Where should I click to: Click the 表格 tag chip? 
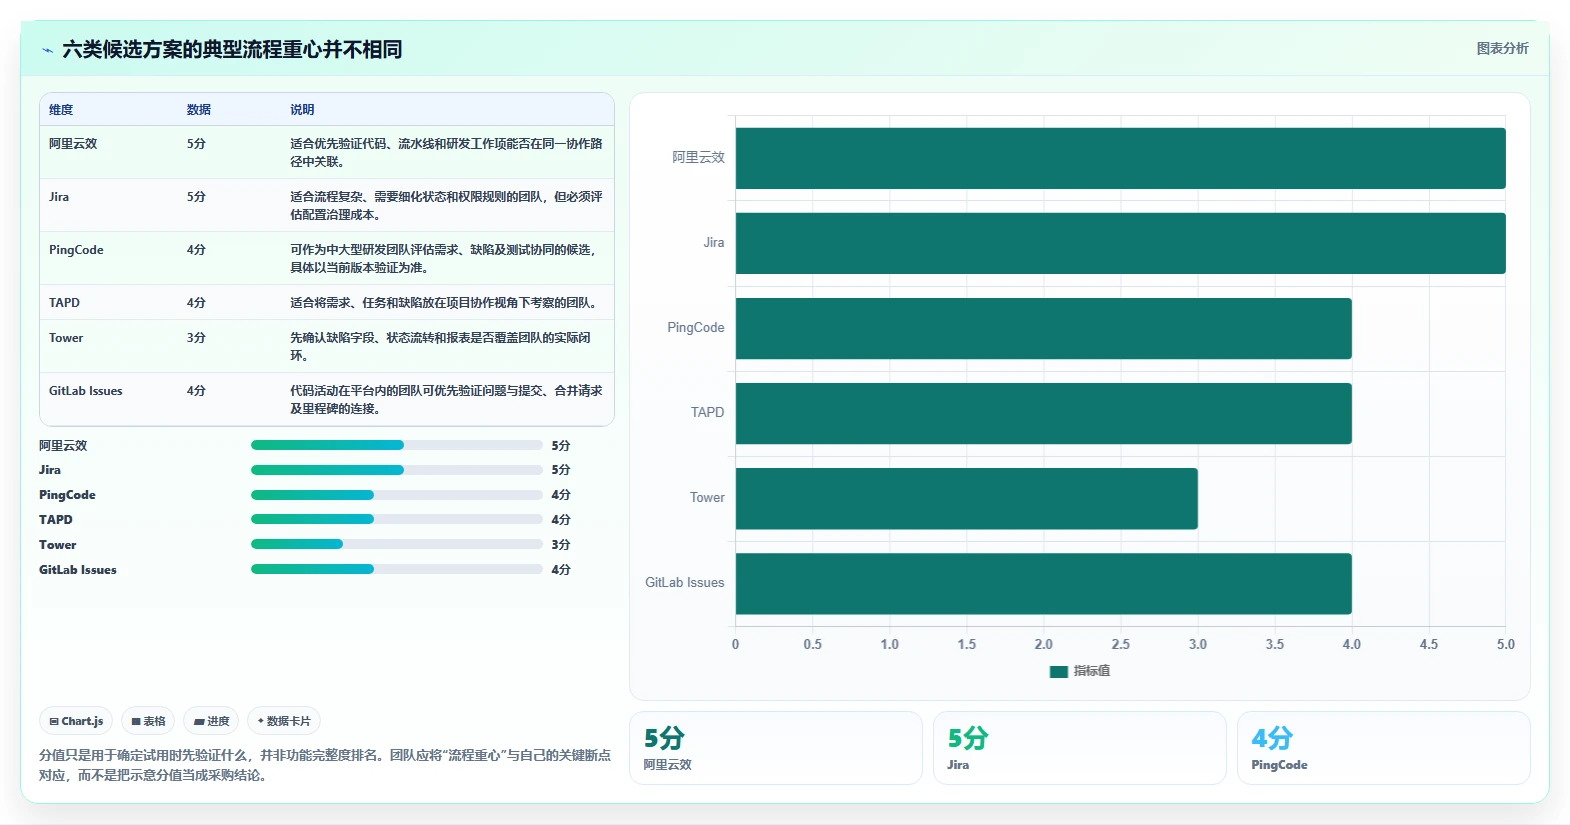pos(148,721)
